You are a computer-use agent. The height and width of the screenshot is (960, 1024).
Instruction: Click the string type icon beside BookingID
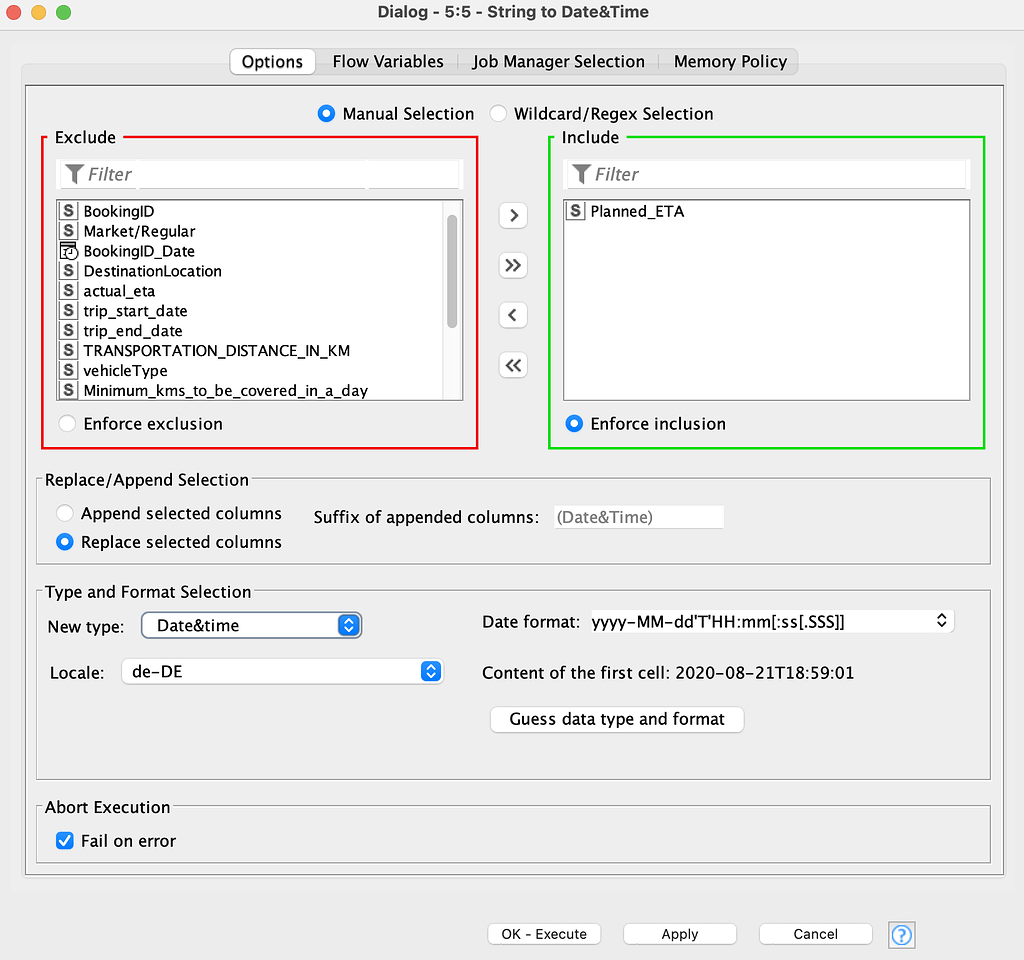[x=67, y=211]
